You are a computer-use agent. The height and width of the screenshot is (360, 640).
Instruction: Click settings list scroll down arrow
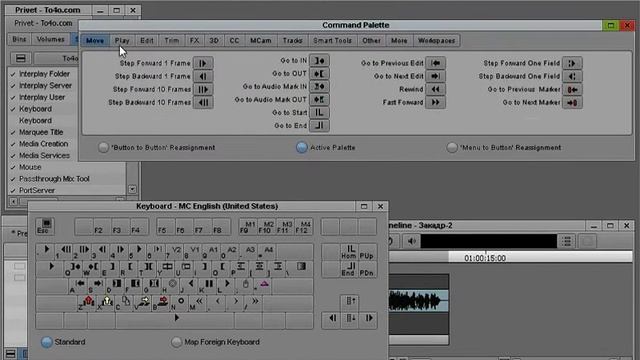point(132,189)
